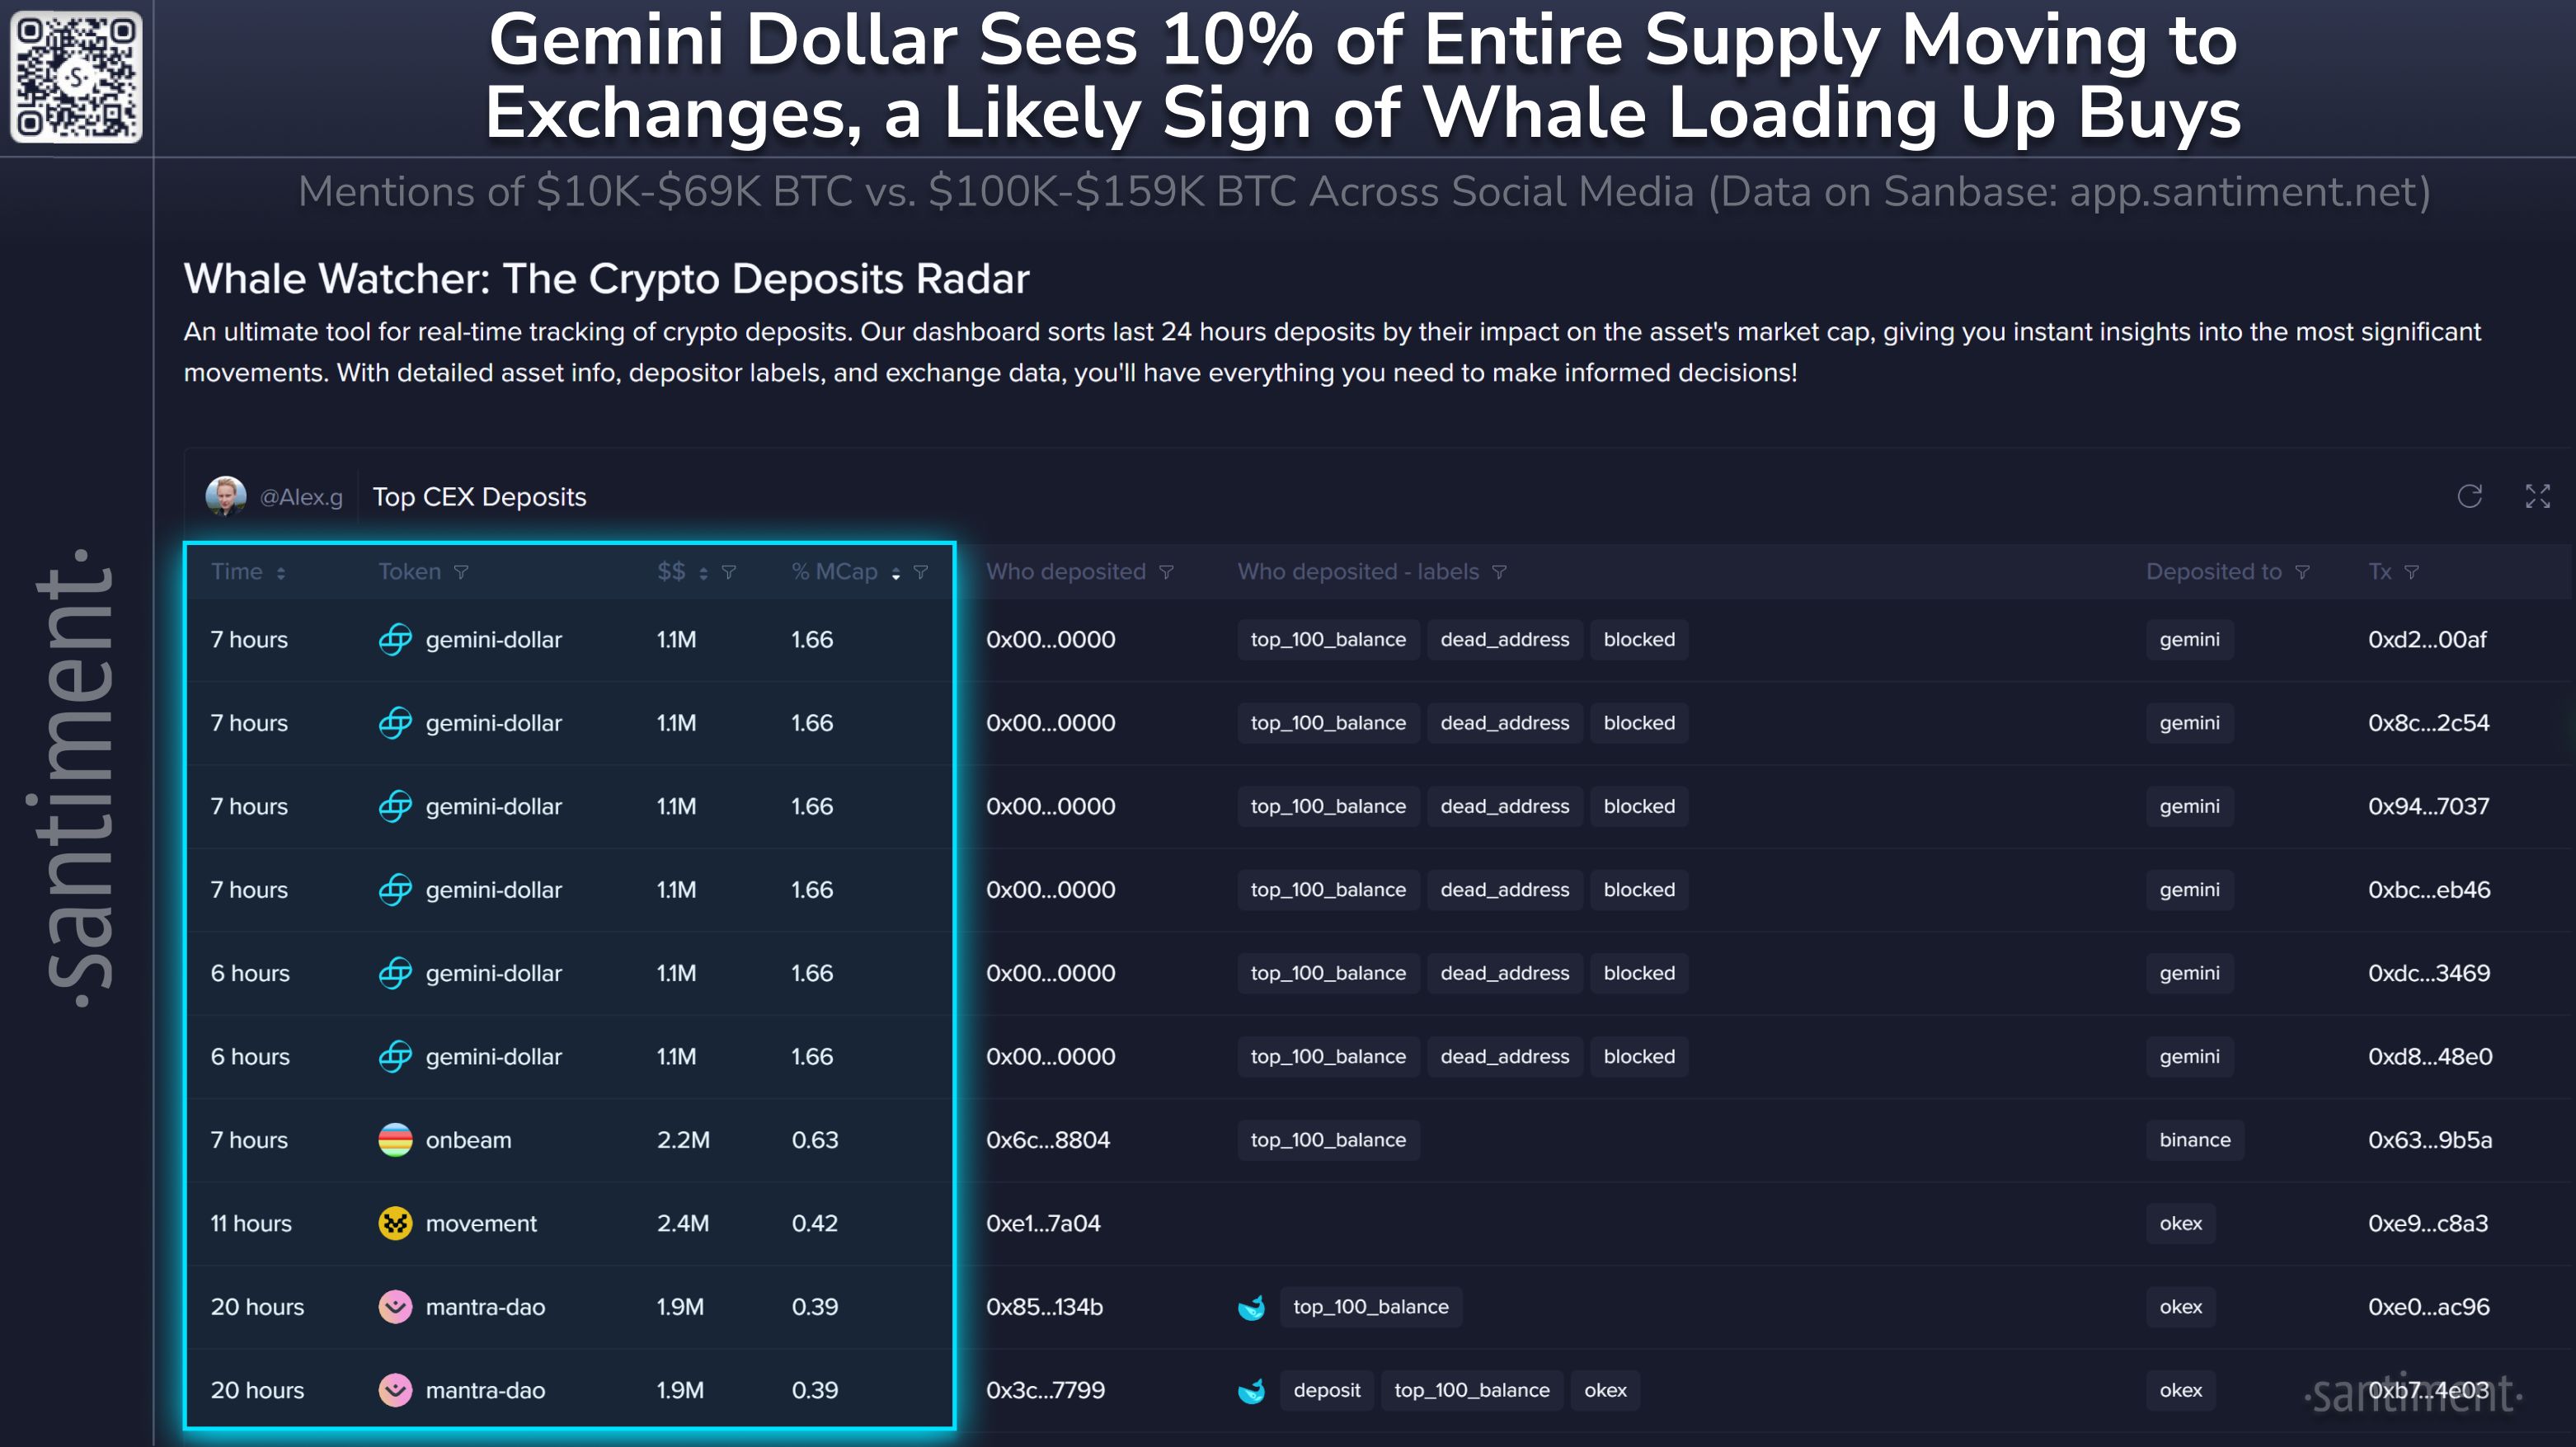This screenshot has height=1447, width=2576.
Task: Click the gemini label in Deposited to column
Action: (2189, 639)
